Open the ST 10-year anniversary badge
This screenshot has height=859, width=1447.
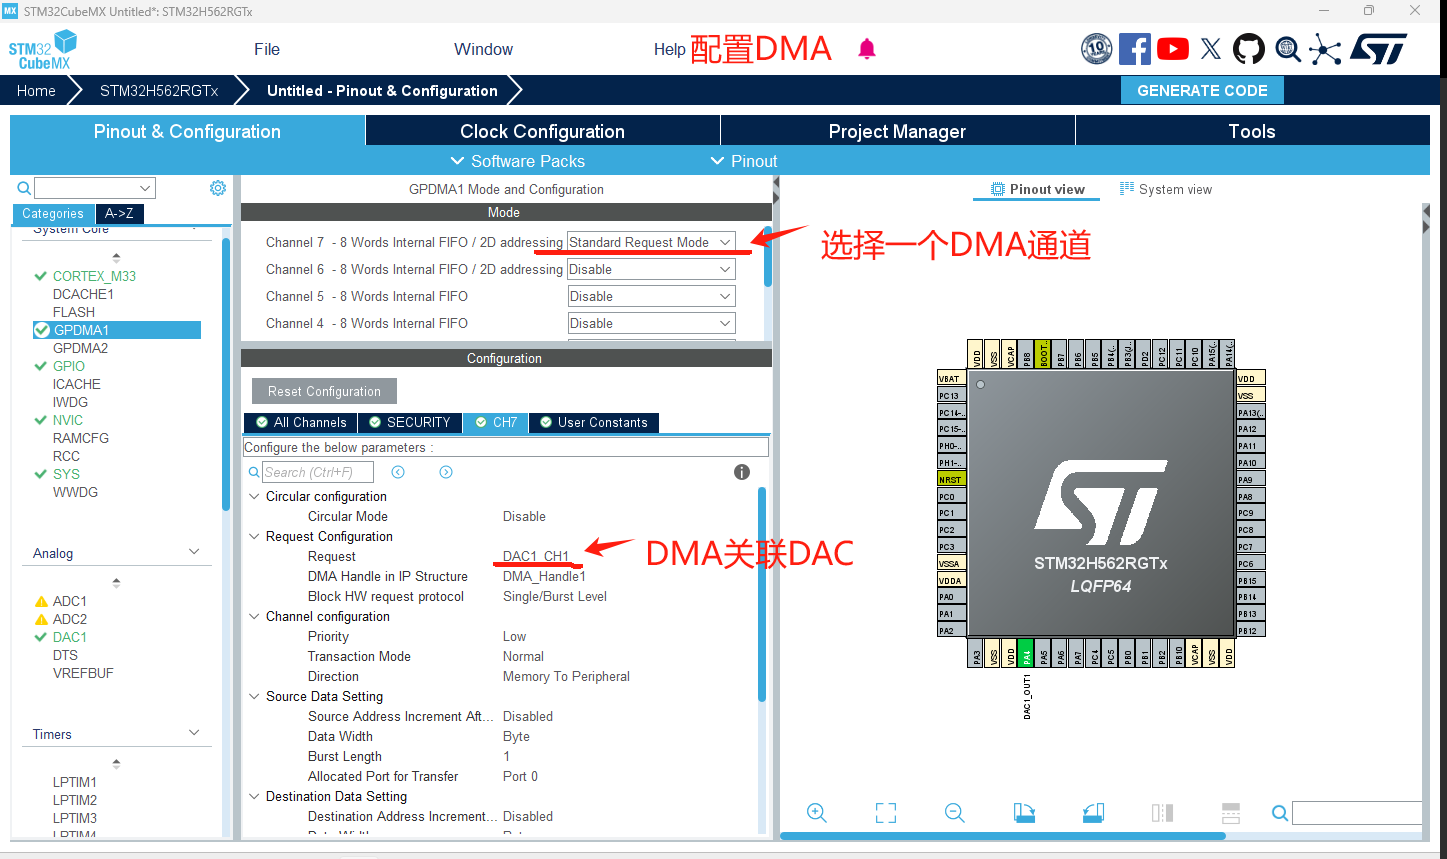click(x=1097, y=48)
